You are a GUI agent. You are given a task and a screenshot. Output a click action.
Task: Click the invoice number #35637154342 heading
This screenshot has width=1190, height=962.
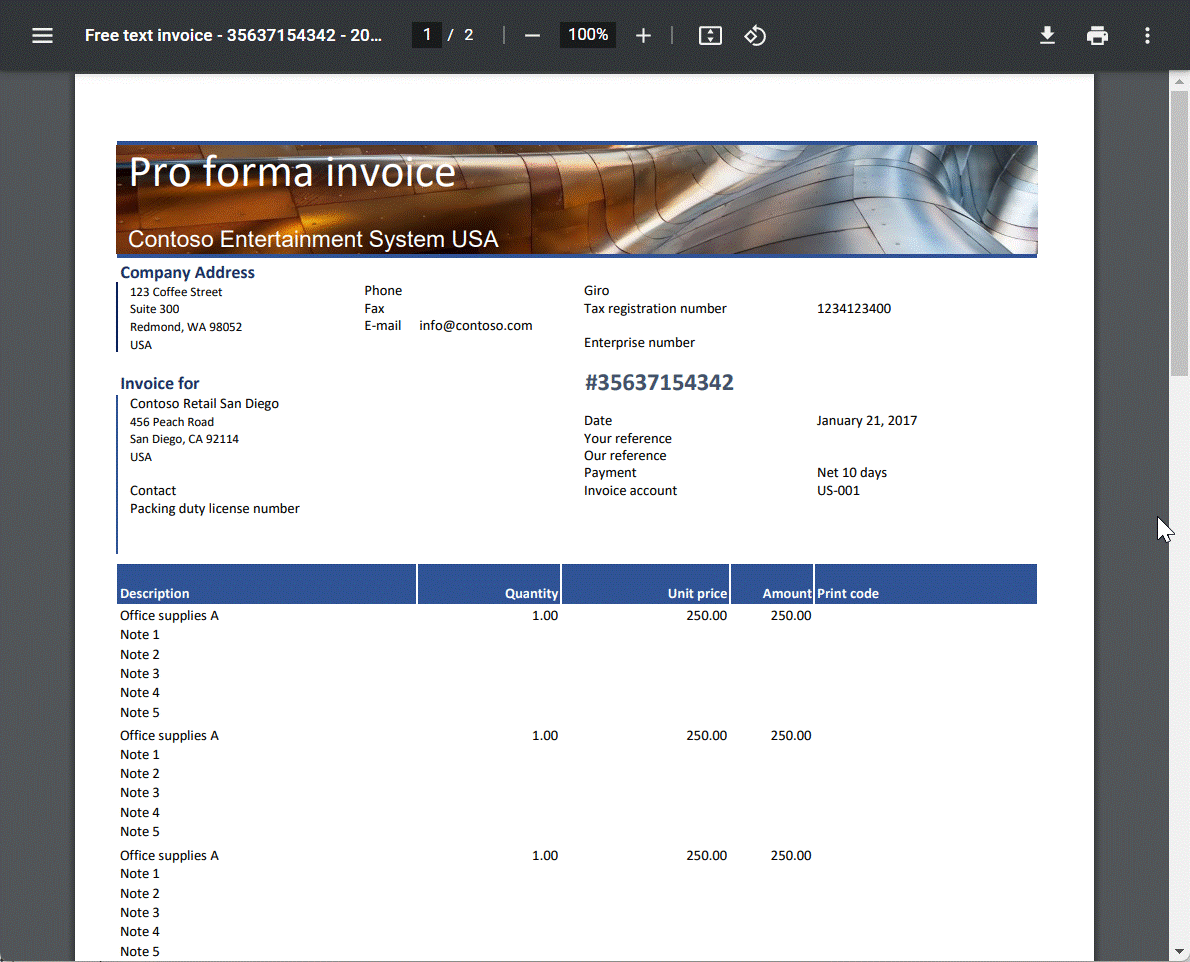pyautogui.click(x=659, y=382)
